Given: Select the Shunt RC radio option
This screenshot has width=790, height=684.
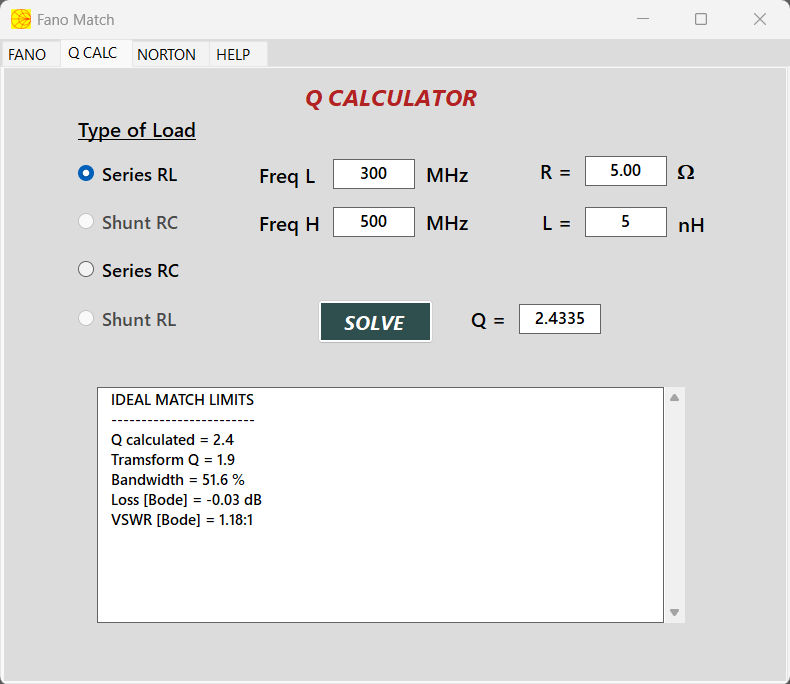Looking at the screenshot, I should coord(86,222).
